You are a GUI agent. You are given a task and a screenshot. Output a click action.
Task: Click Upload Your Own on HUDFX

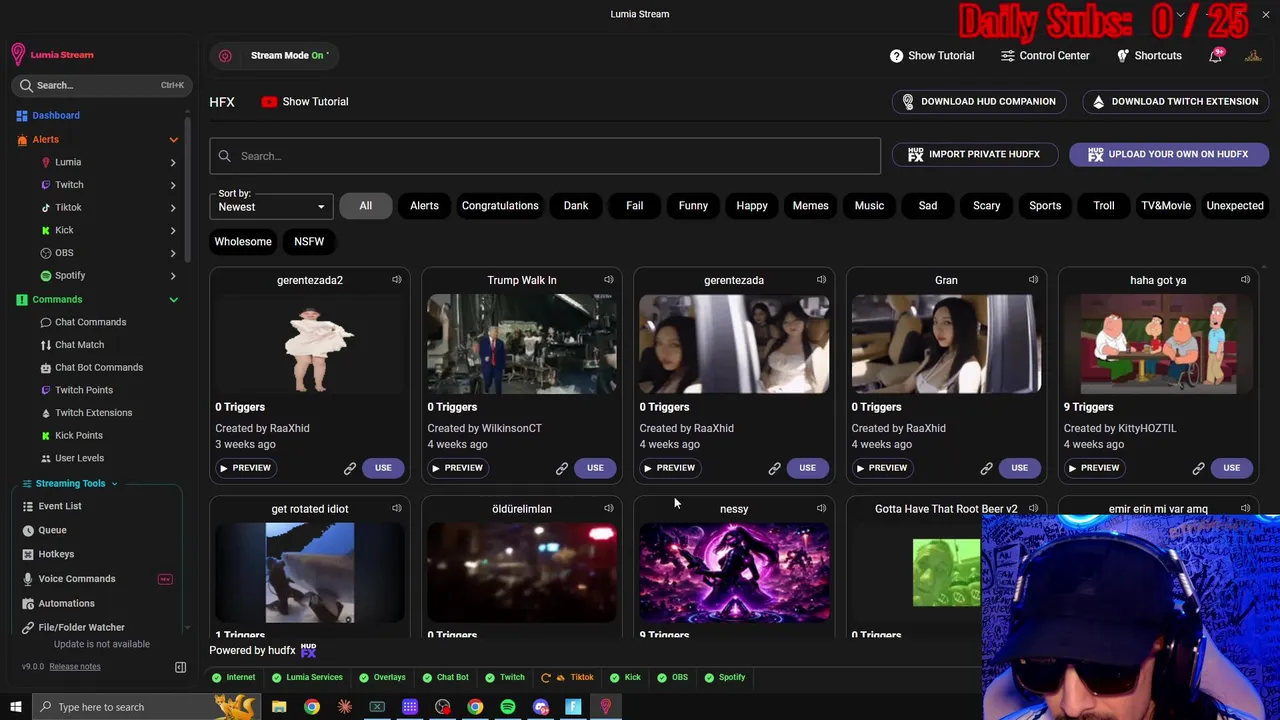point(1169,154)
